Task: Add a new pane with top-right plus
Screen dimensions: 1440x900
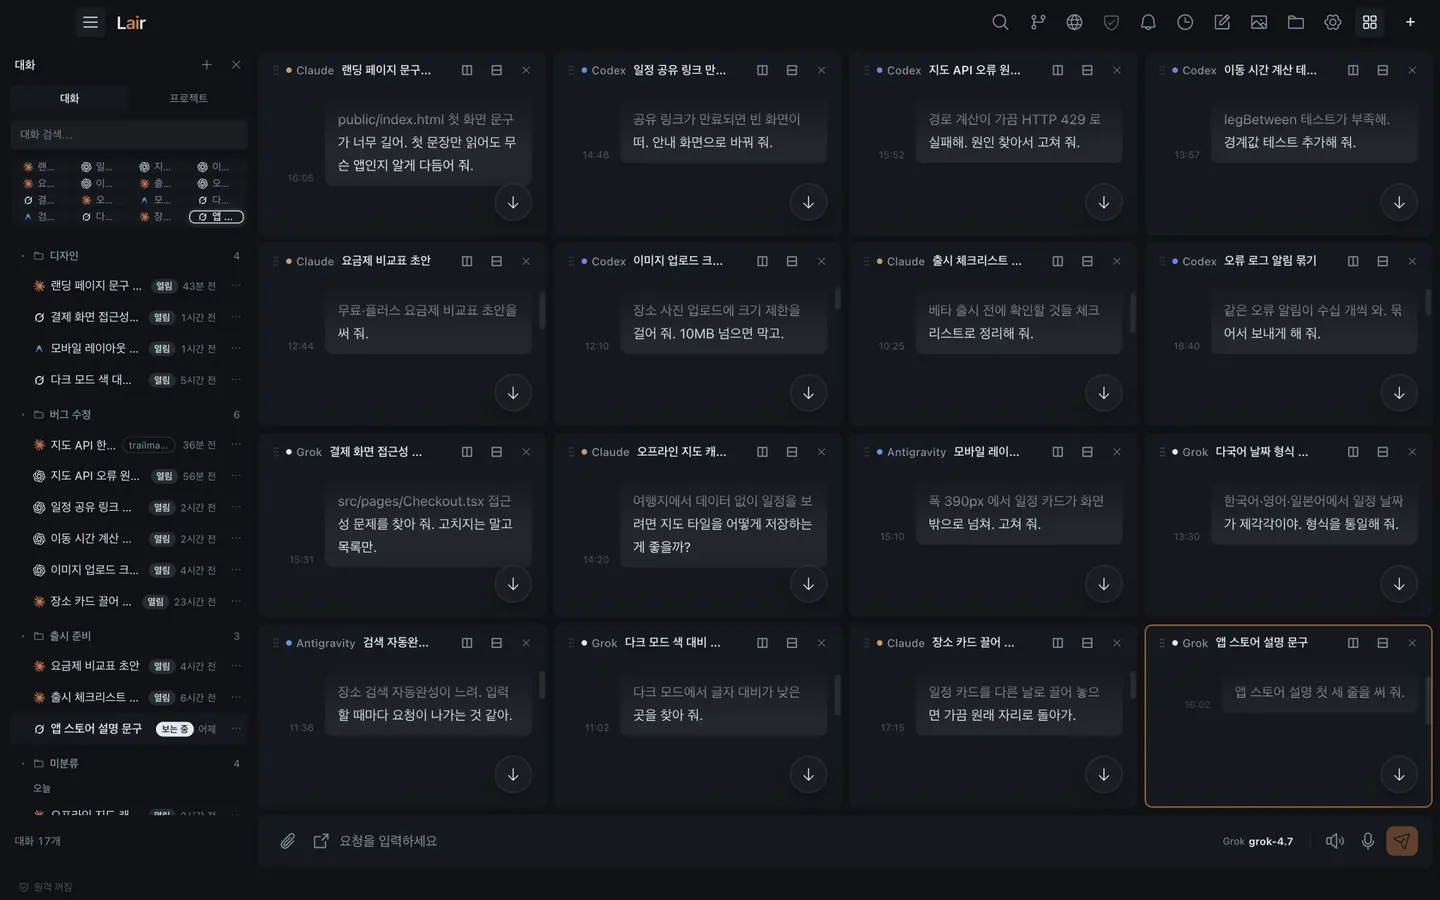Action: (x=1410, y=22)
